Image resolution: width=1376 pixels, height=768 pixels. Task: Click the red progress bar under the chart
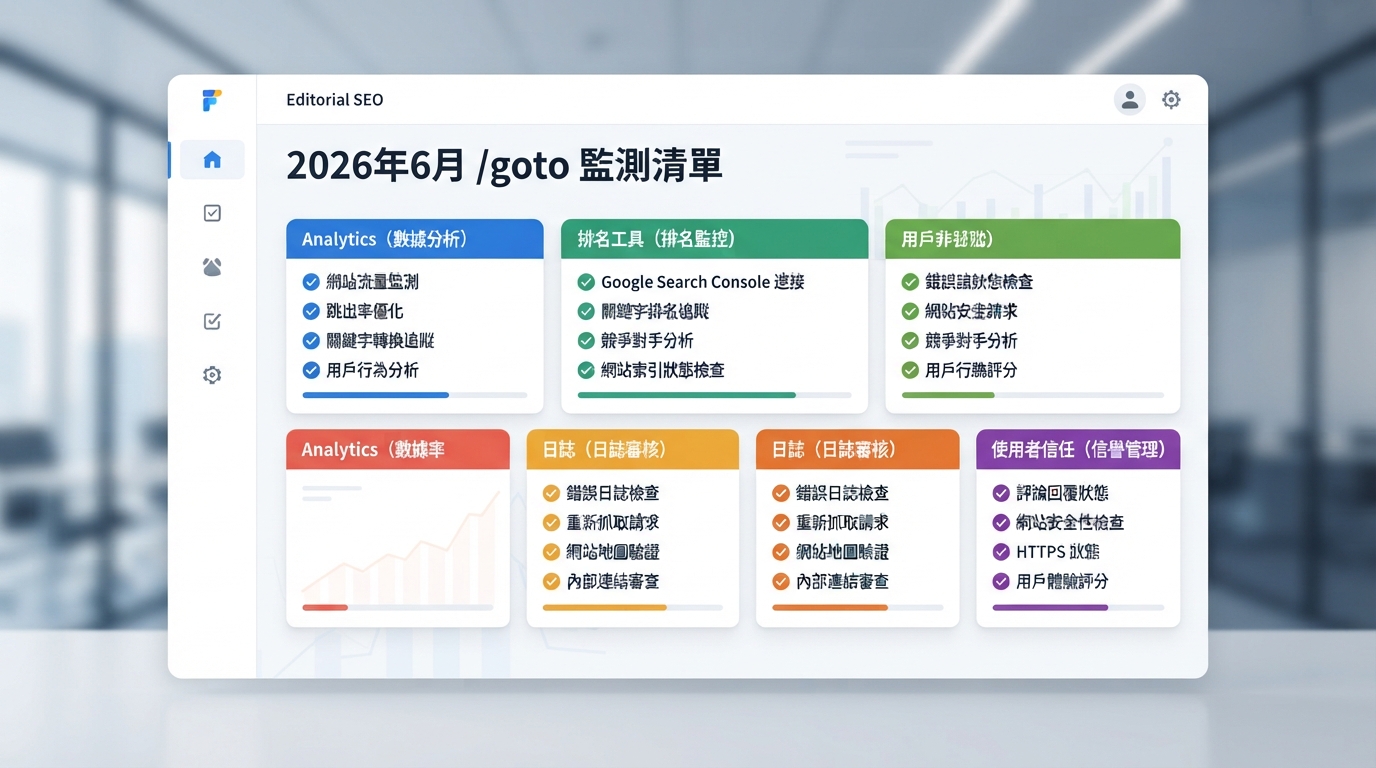398,607
